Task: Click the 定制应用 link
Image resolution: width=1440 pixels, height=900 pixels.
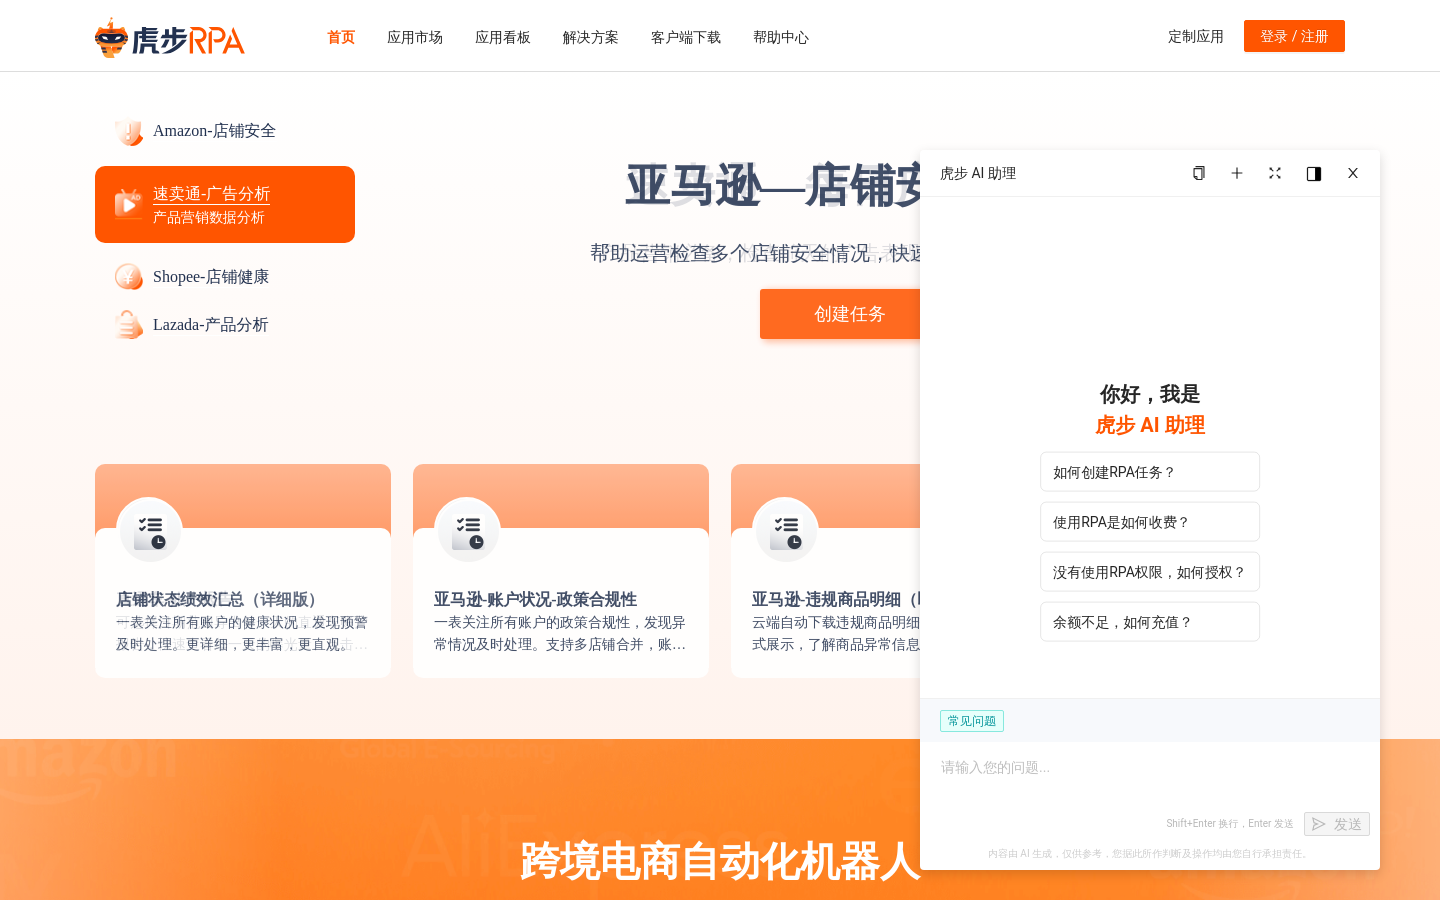Action: (1196, 36)
